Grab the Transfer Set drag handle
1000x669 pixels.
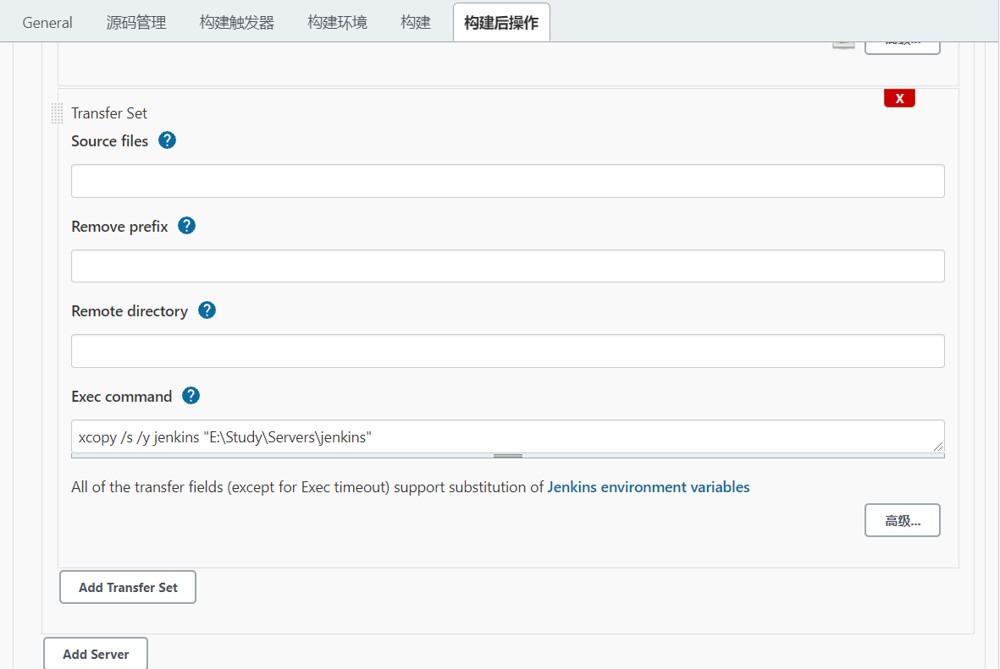pyautogui.click(x=57, y=113)
